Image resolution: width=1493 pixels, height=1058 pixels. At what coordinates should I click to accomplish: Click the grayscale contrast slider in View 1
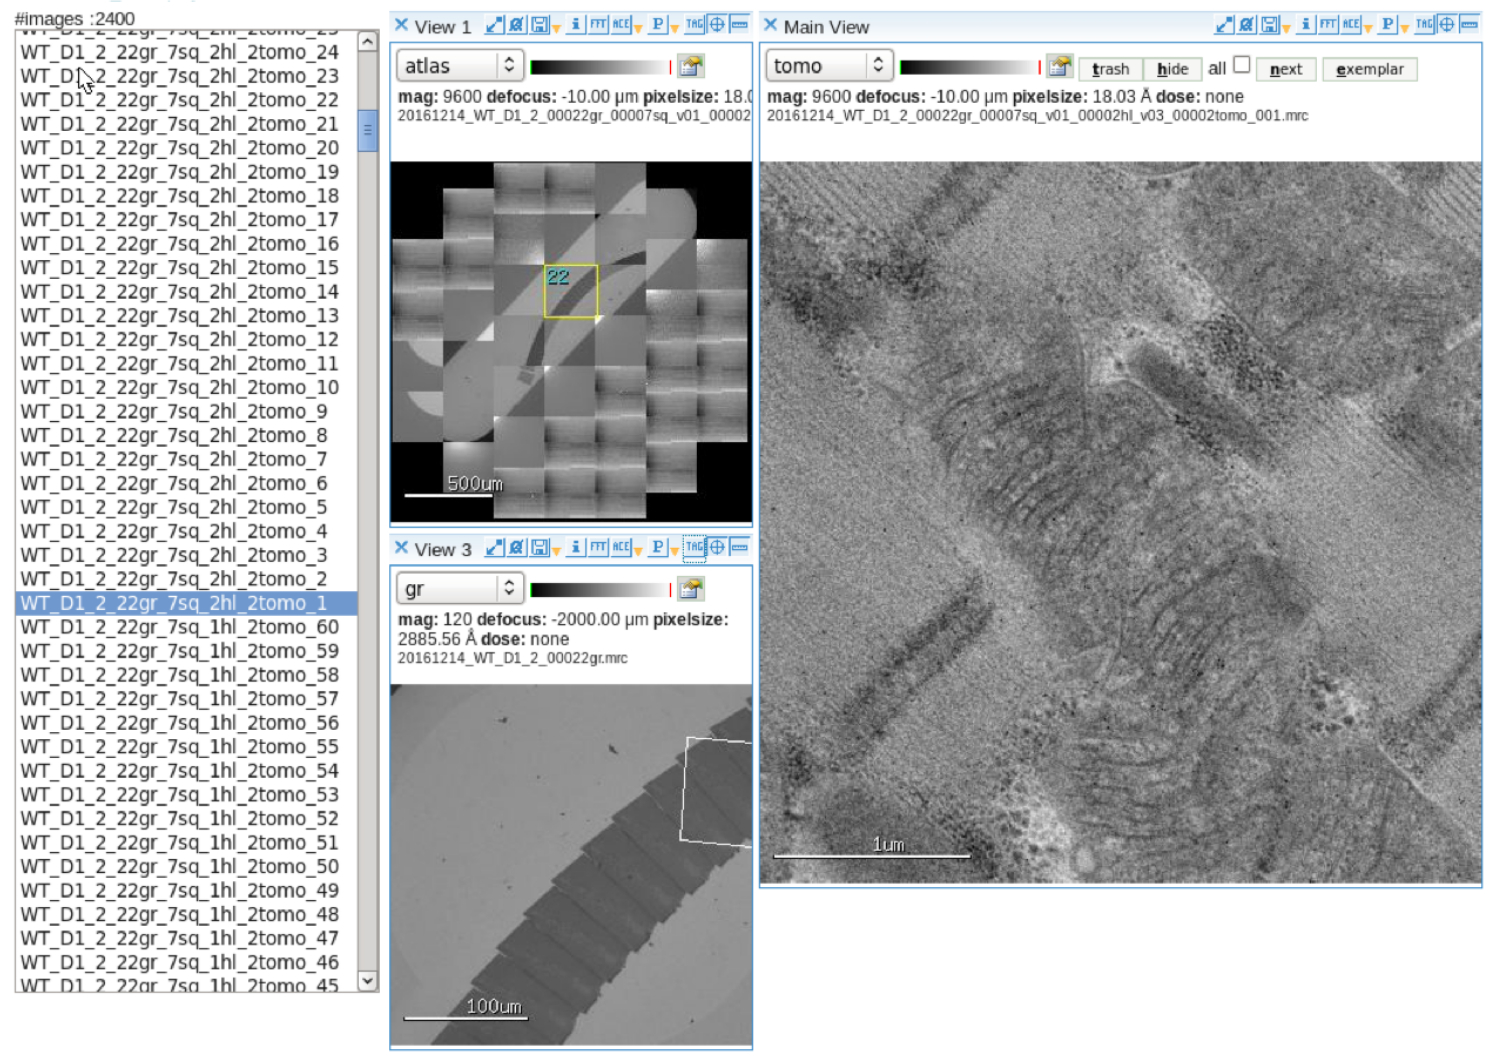click(599, 67)
